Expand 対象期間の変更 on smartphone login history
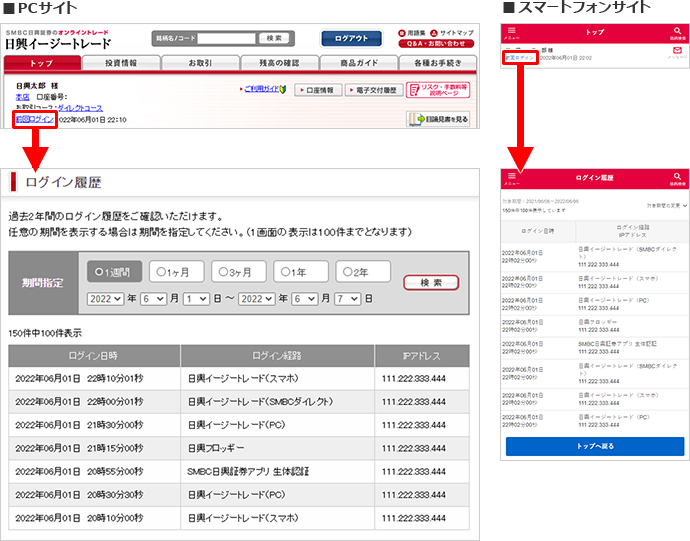This screenshot has width=690, height=541. 666,205
